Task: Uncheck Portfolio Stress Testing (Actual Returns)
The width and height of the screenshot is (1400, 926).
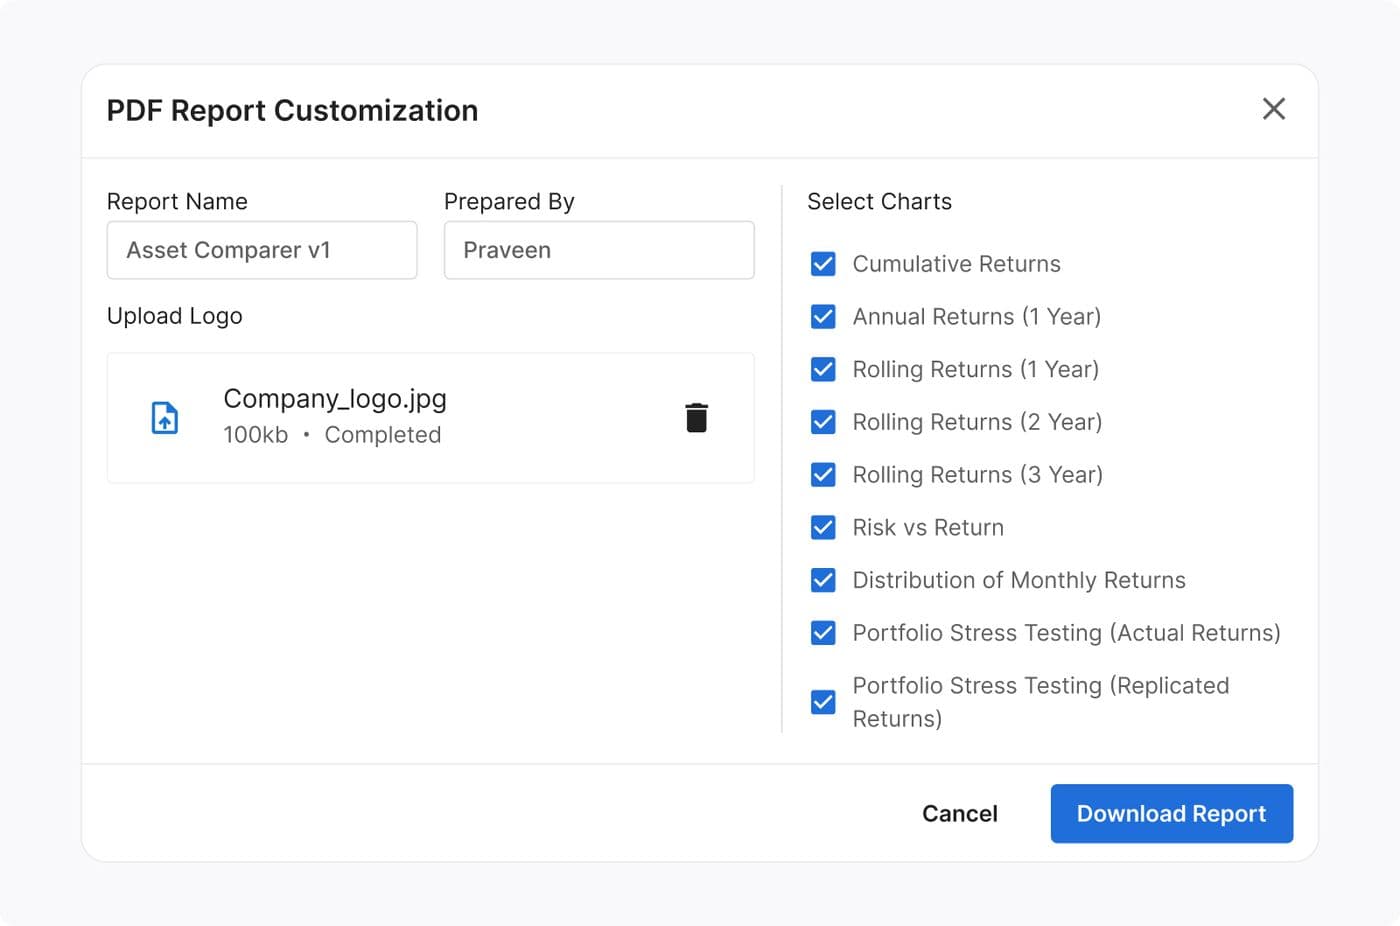Action: coord(823,633)
